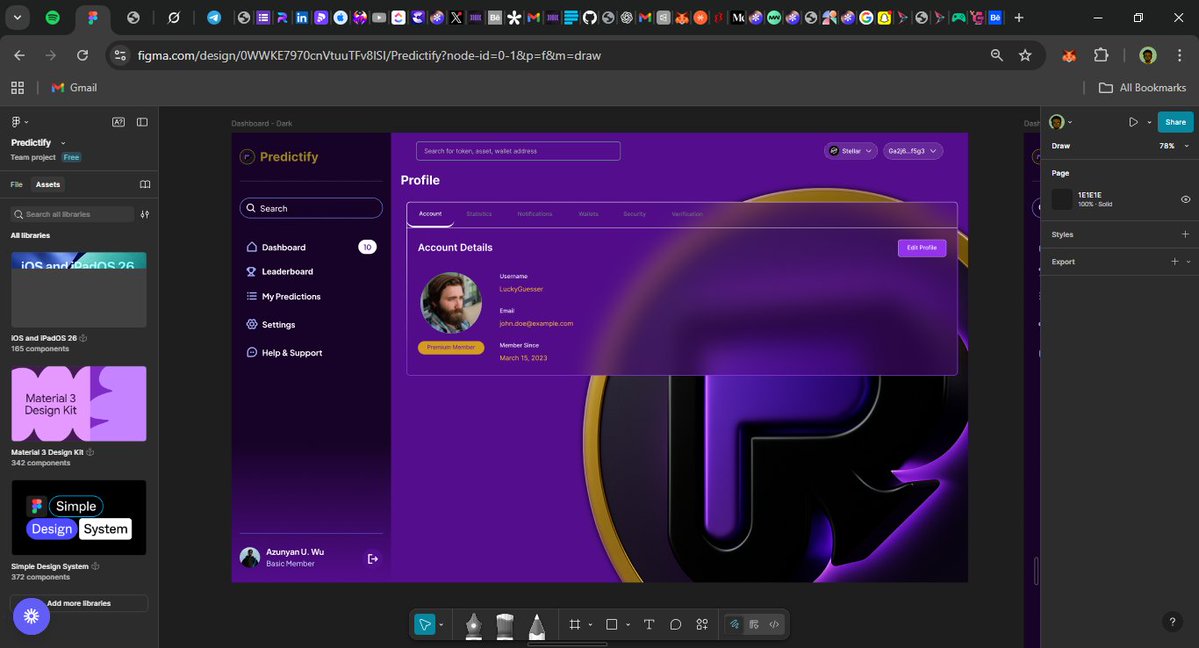Open the Material 3 Design Kit library thumbnail

[79, 403]
